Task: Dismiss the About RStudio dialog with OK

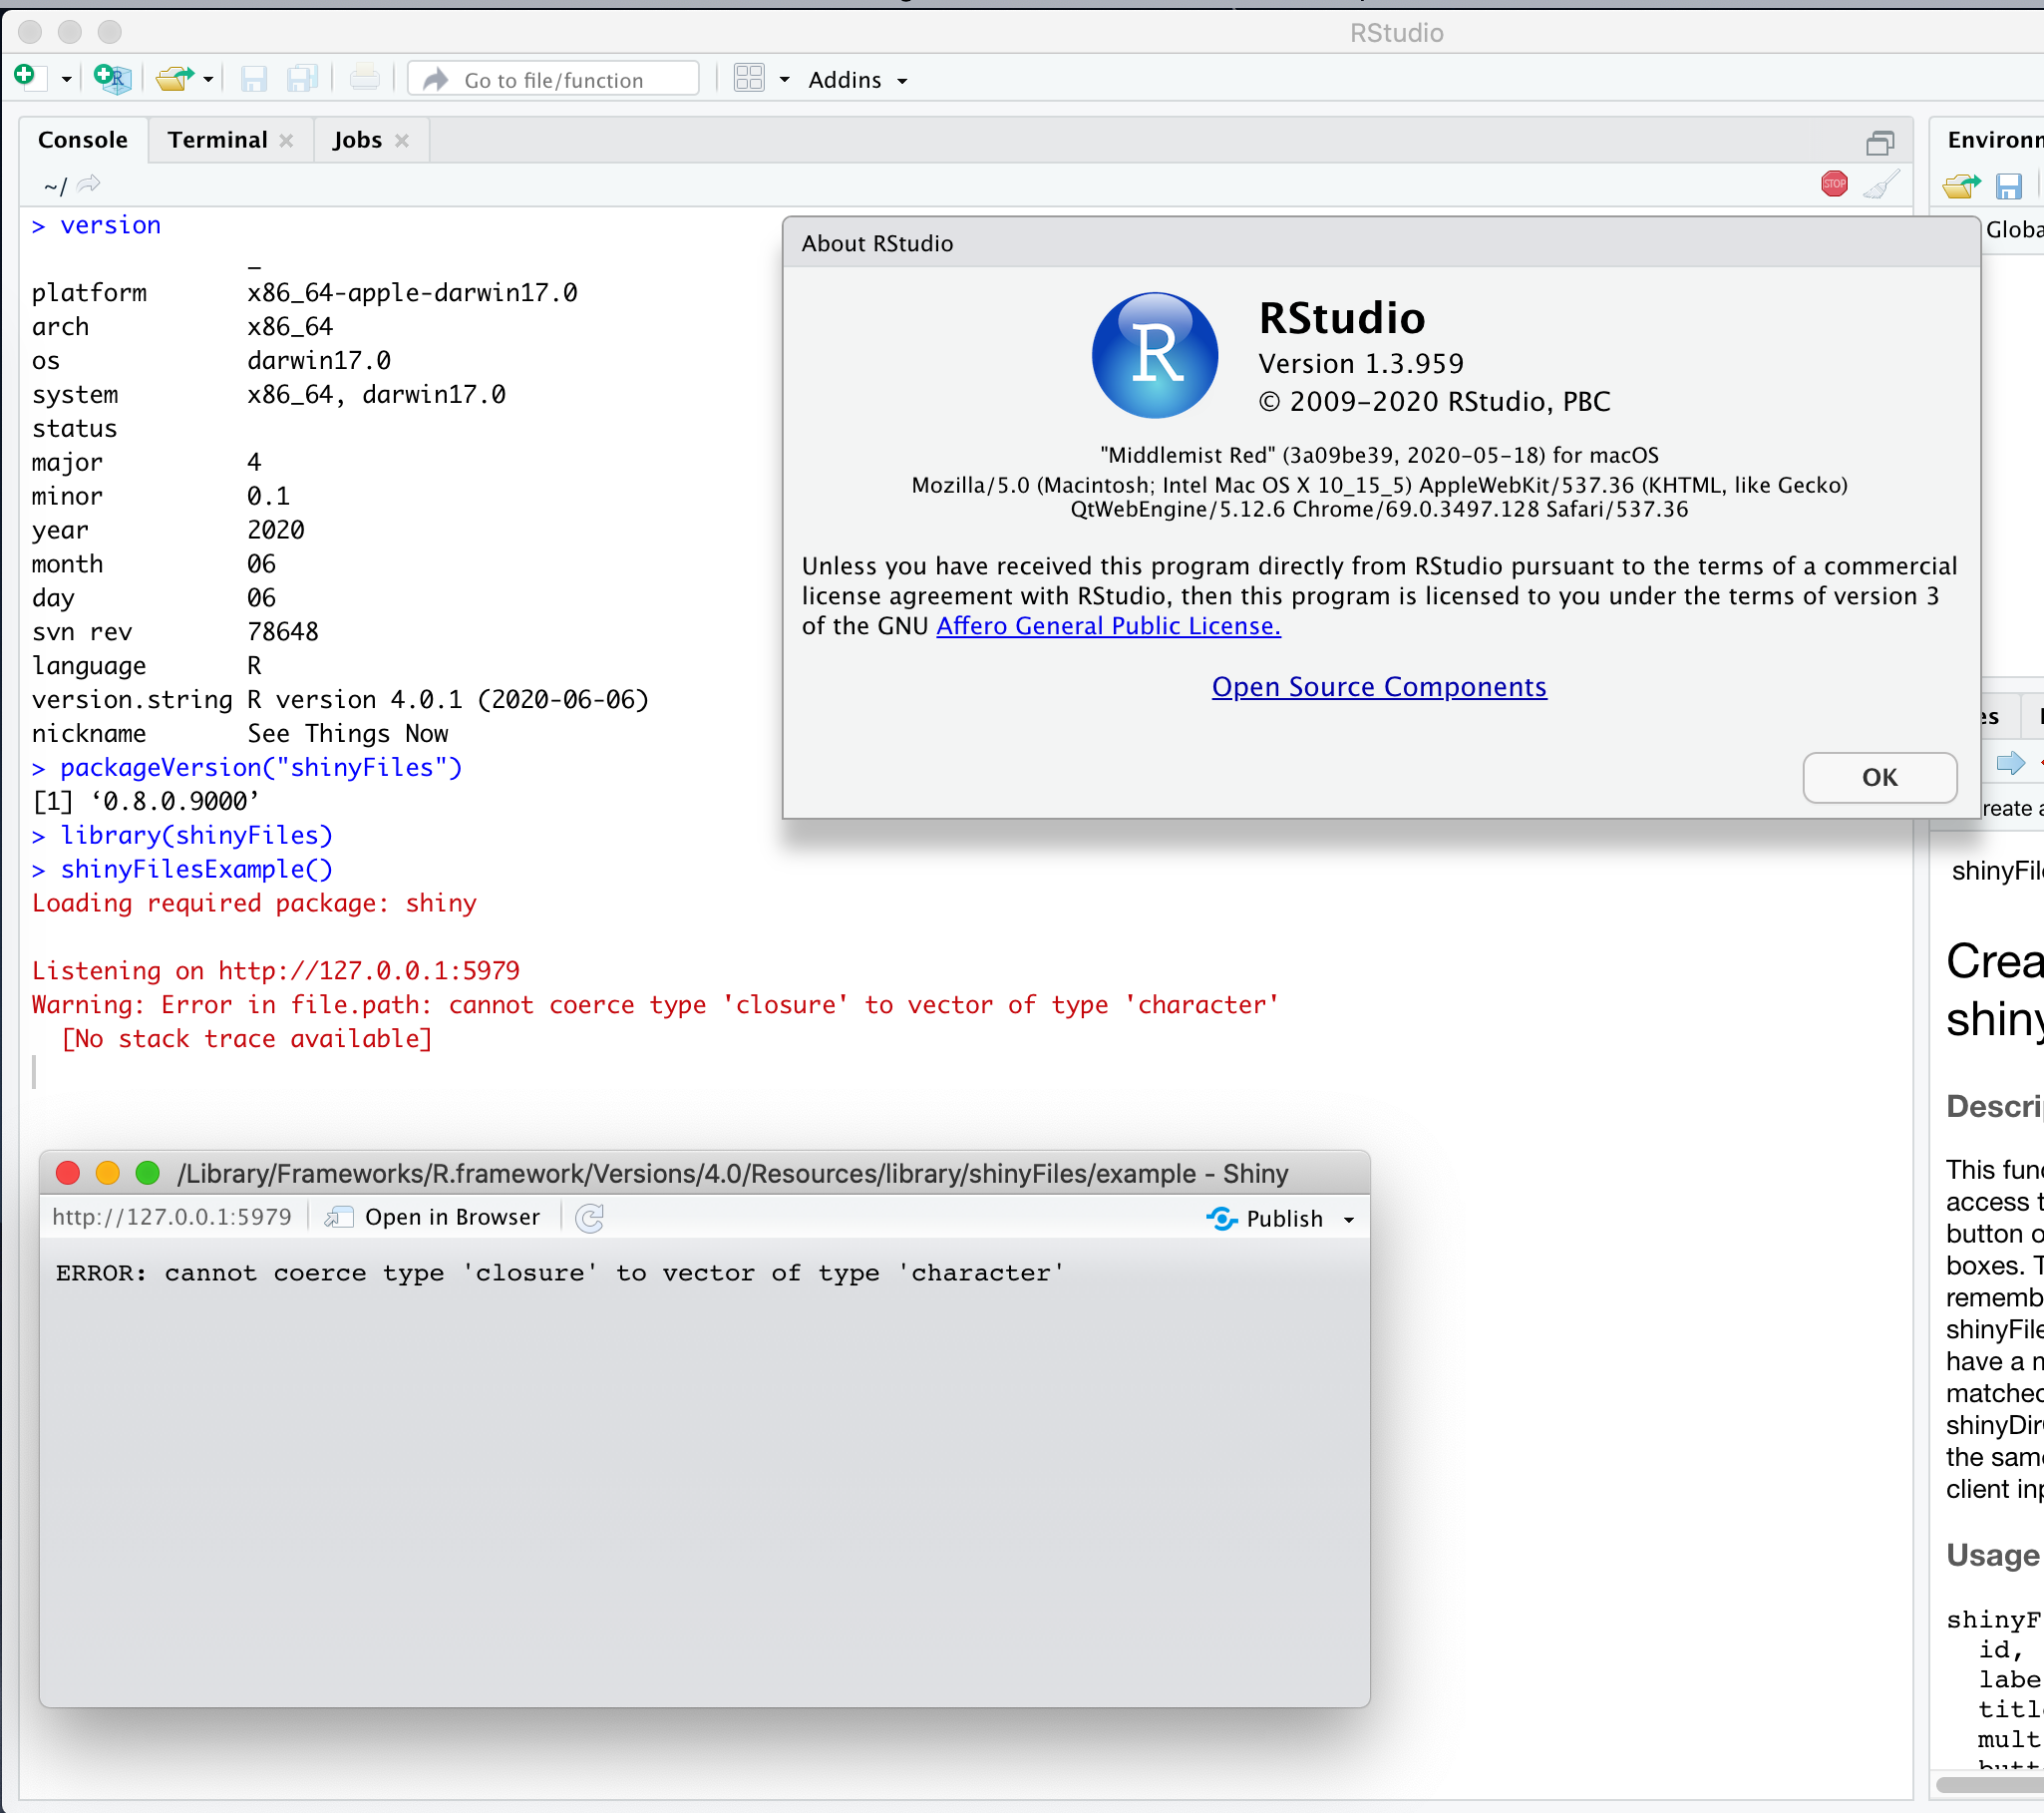Action: point(1879,777)
